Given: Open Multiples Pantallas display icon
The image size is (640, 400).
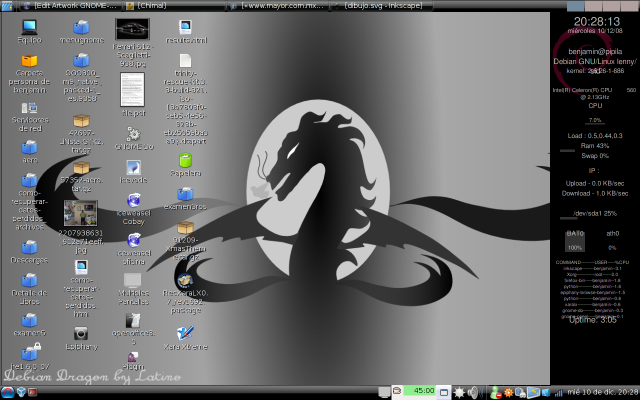Looking at the screenshot, I should coord(133,280).
